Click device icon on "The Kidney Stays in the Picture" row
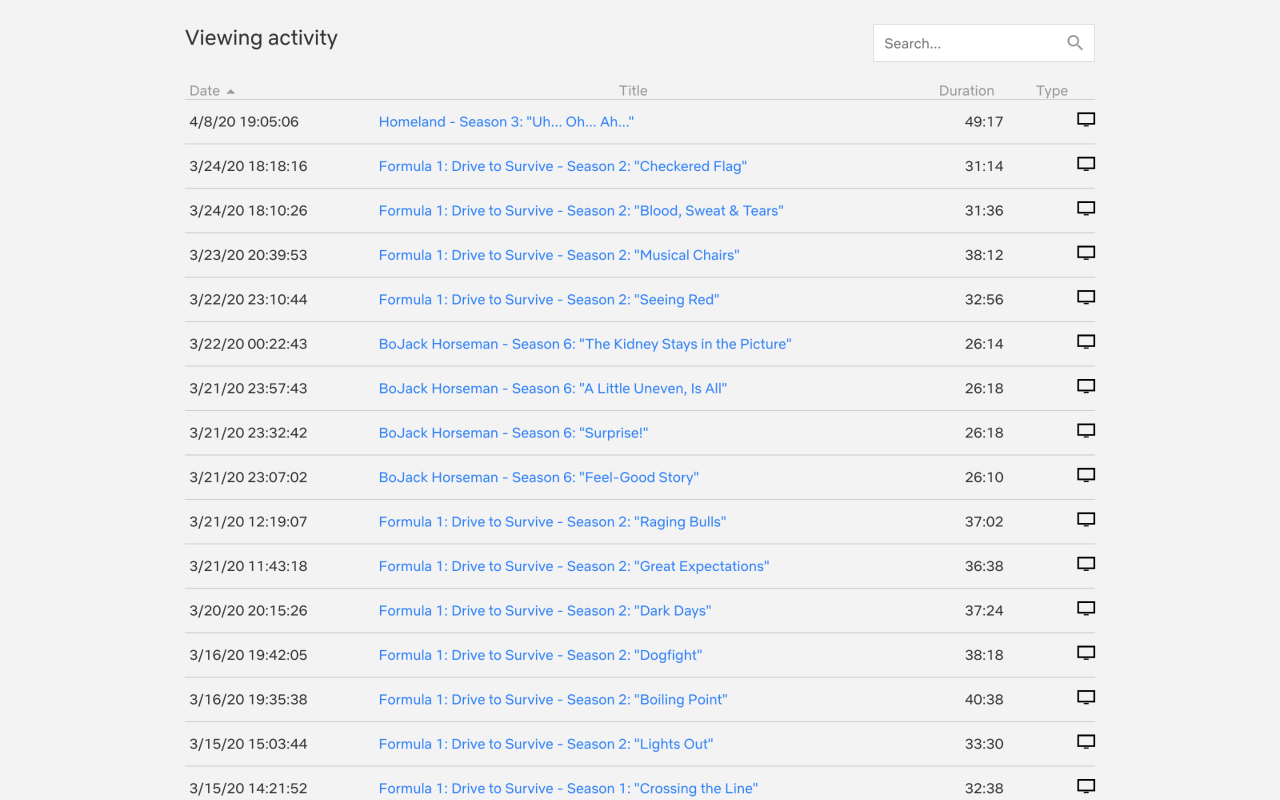Viewport: 1280px width, 800px height. tap(1086, 342)
